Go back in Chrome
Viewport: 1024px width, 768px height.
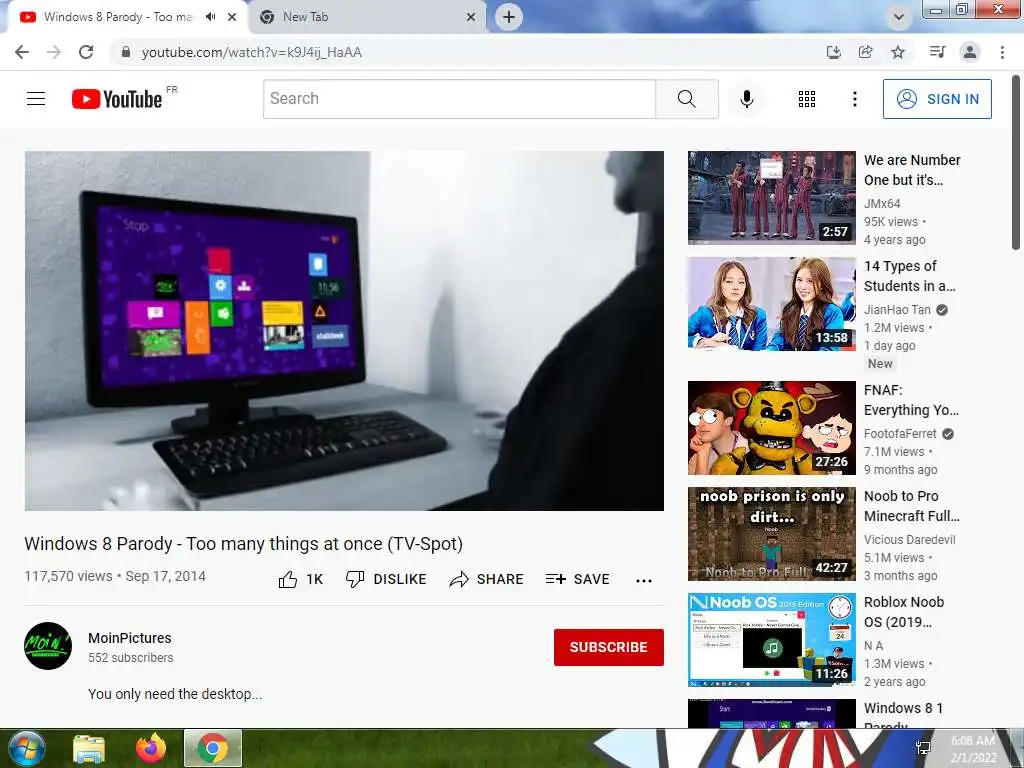pyautogui.click(x=22, y=52)
